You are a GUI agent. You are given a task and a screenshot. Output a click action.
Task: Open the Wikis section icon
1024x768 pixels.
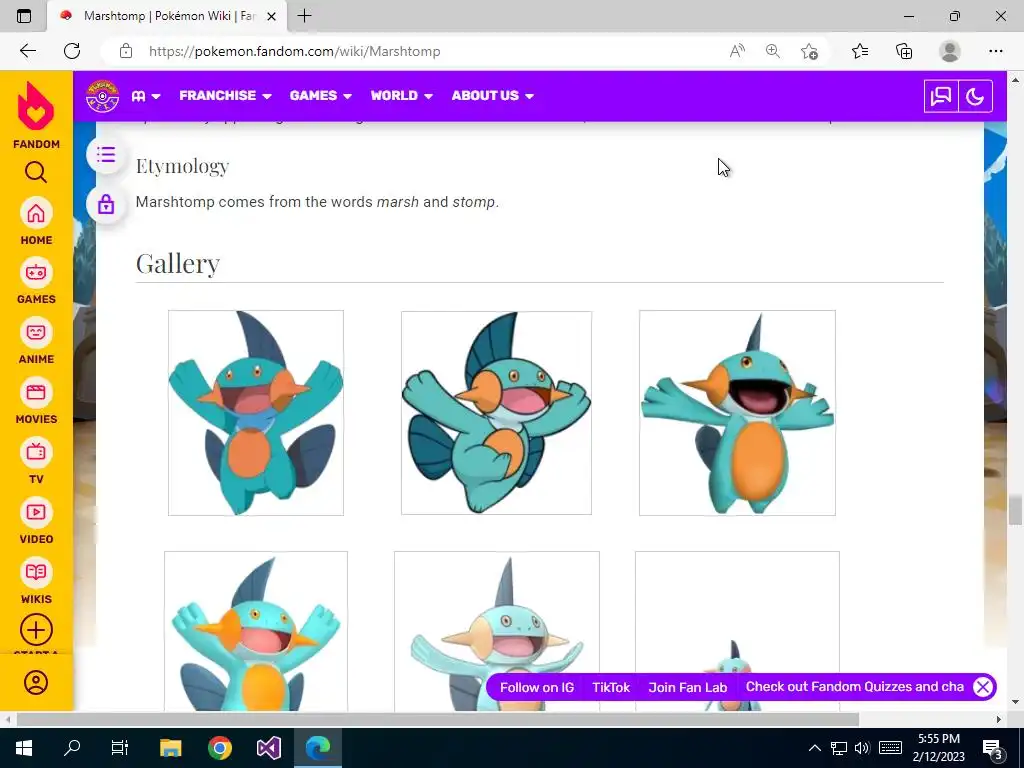pyautogui.click(x=36, y=572)
